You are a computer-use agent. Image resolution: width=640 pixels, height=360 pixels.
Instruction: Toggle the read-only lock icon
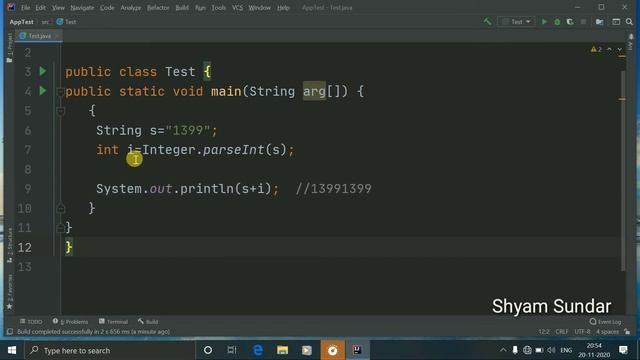627,332
